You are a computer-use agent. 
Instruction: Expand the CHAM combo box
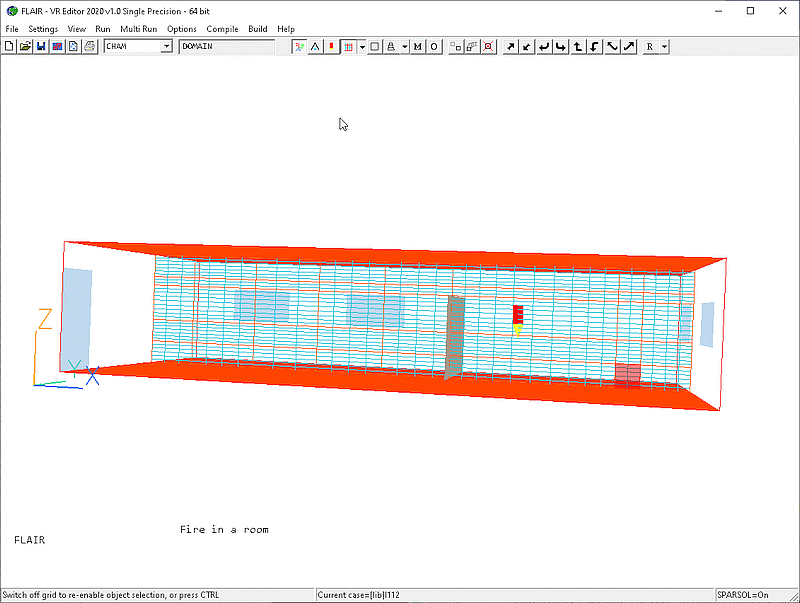point(166,46)
